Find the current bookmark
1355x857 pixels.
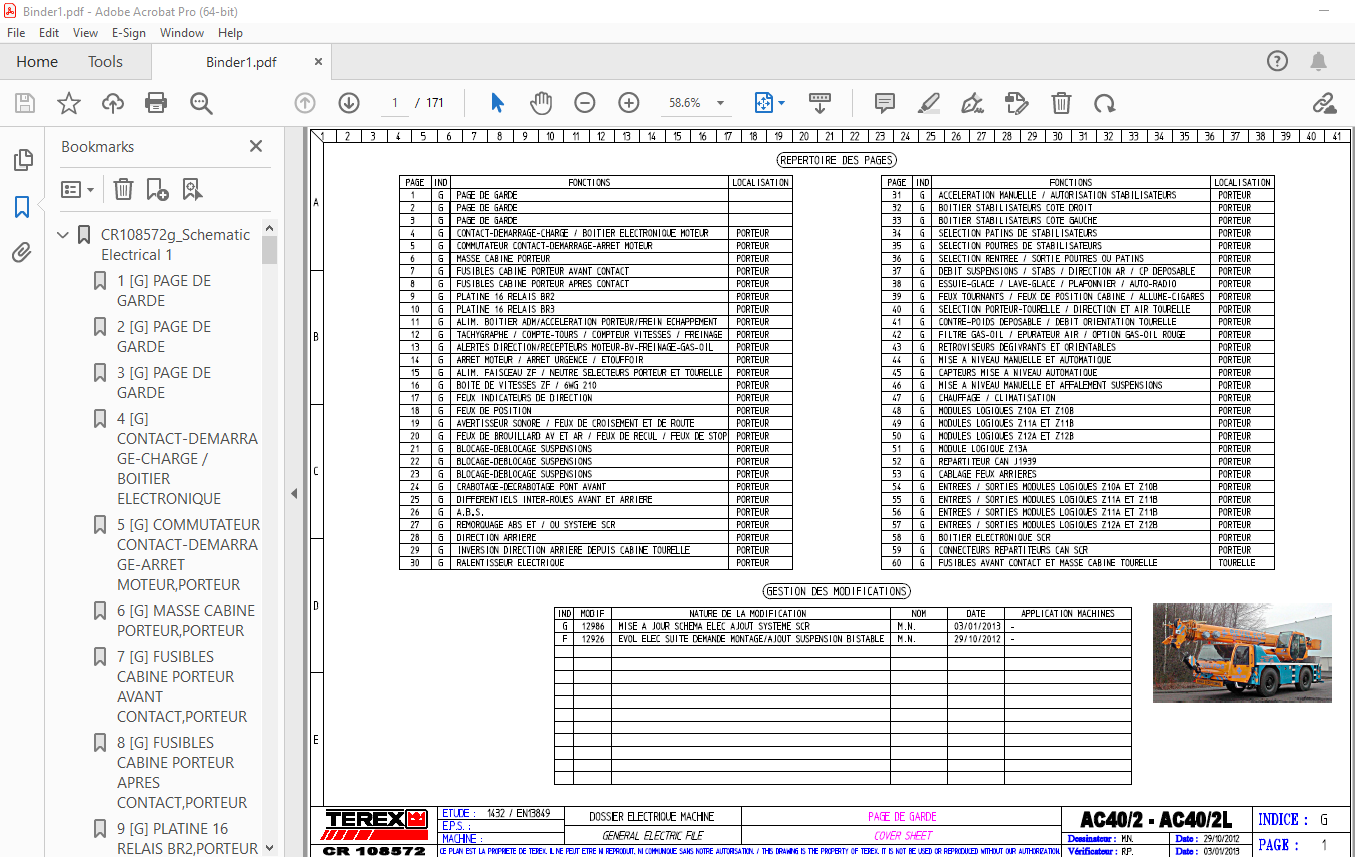click(x=192, y=189)
